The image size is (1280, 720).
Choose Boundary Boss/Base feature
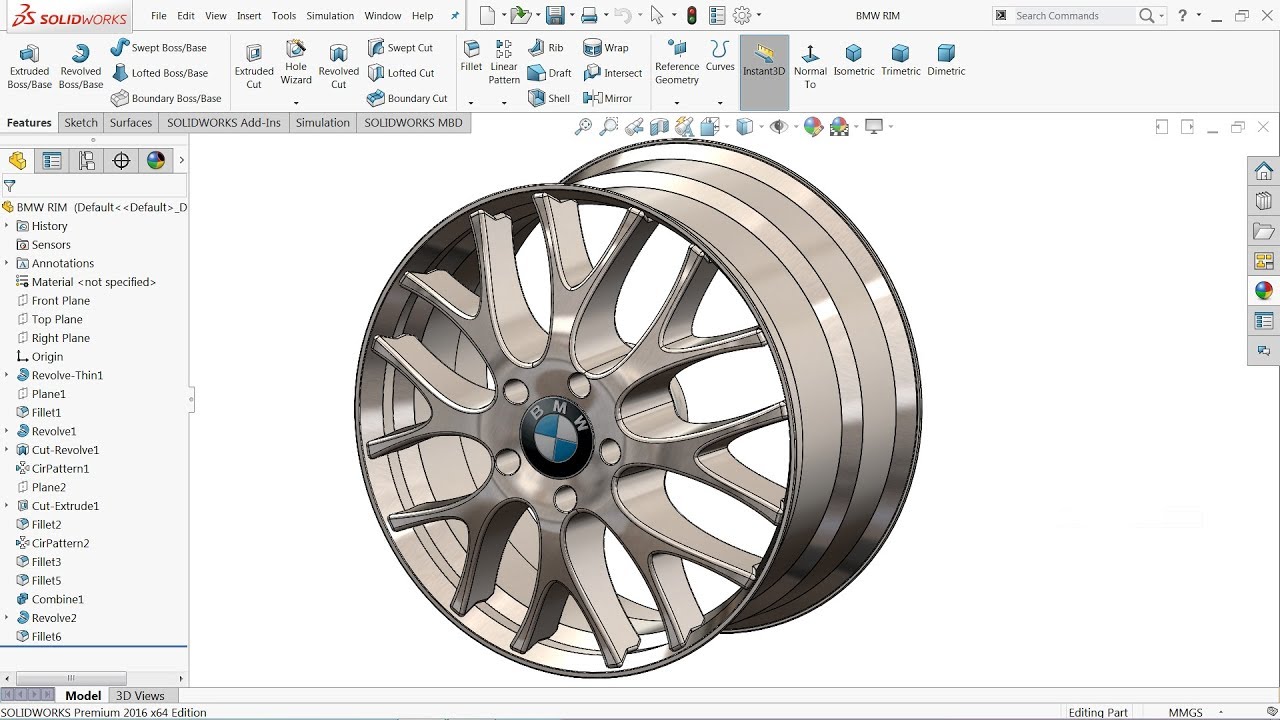pos(166,98)
